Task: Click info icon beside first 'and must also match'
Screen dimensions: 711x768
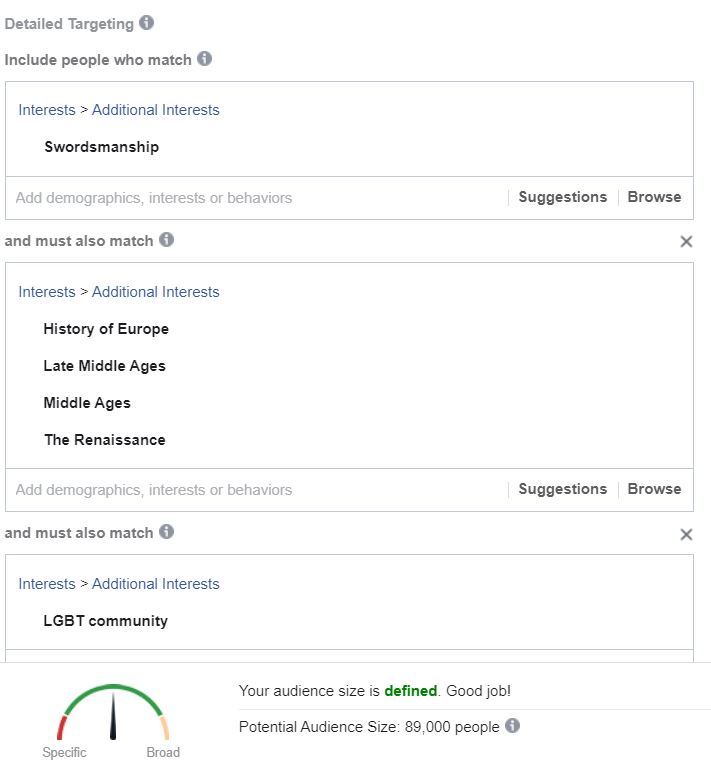Action: pyautogui.click(x=166, y=240)
